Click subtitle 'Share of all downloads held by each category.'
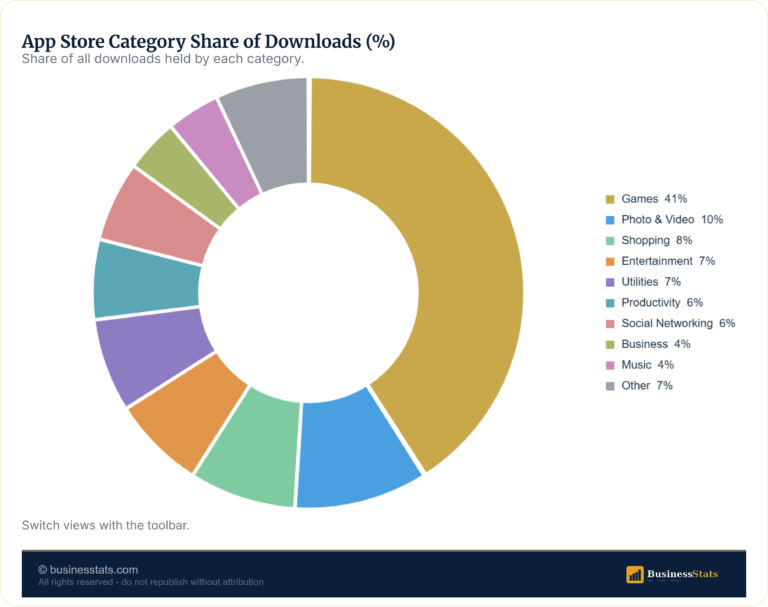768x607 pixels. click(163, 59)
